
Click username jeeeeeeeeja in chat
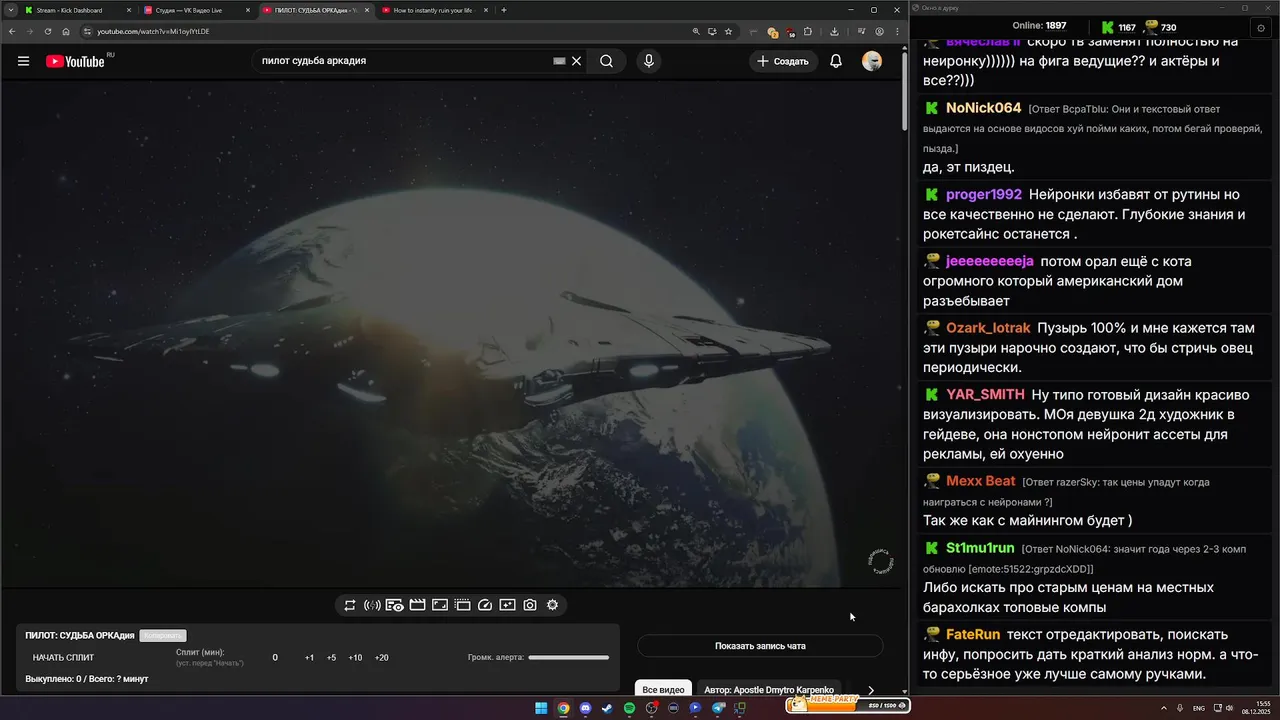click(x=990, y=261)
